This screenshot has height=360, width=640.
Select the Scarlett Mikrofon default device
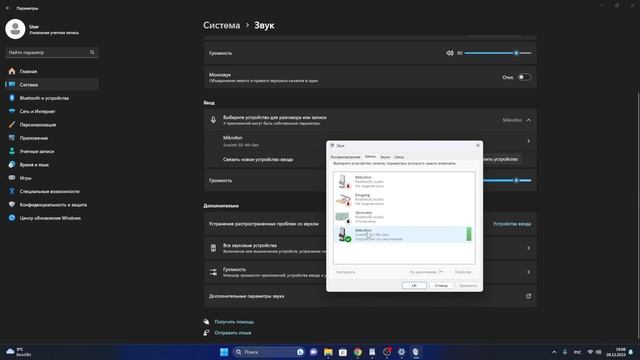click(404, 234)
